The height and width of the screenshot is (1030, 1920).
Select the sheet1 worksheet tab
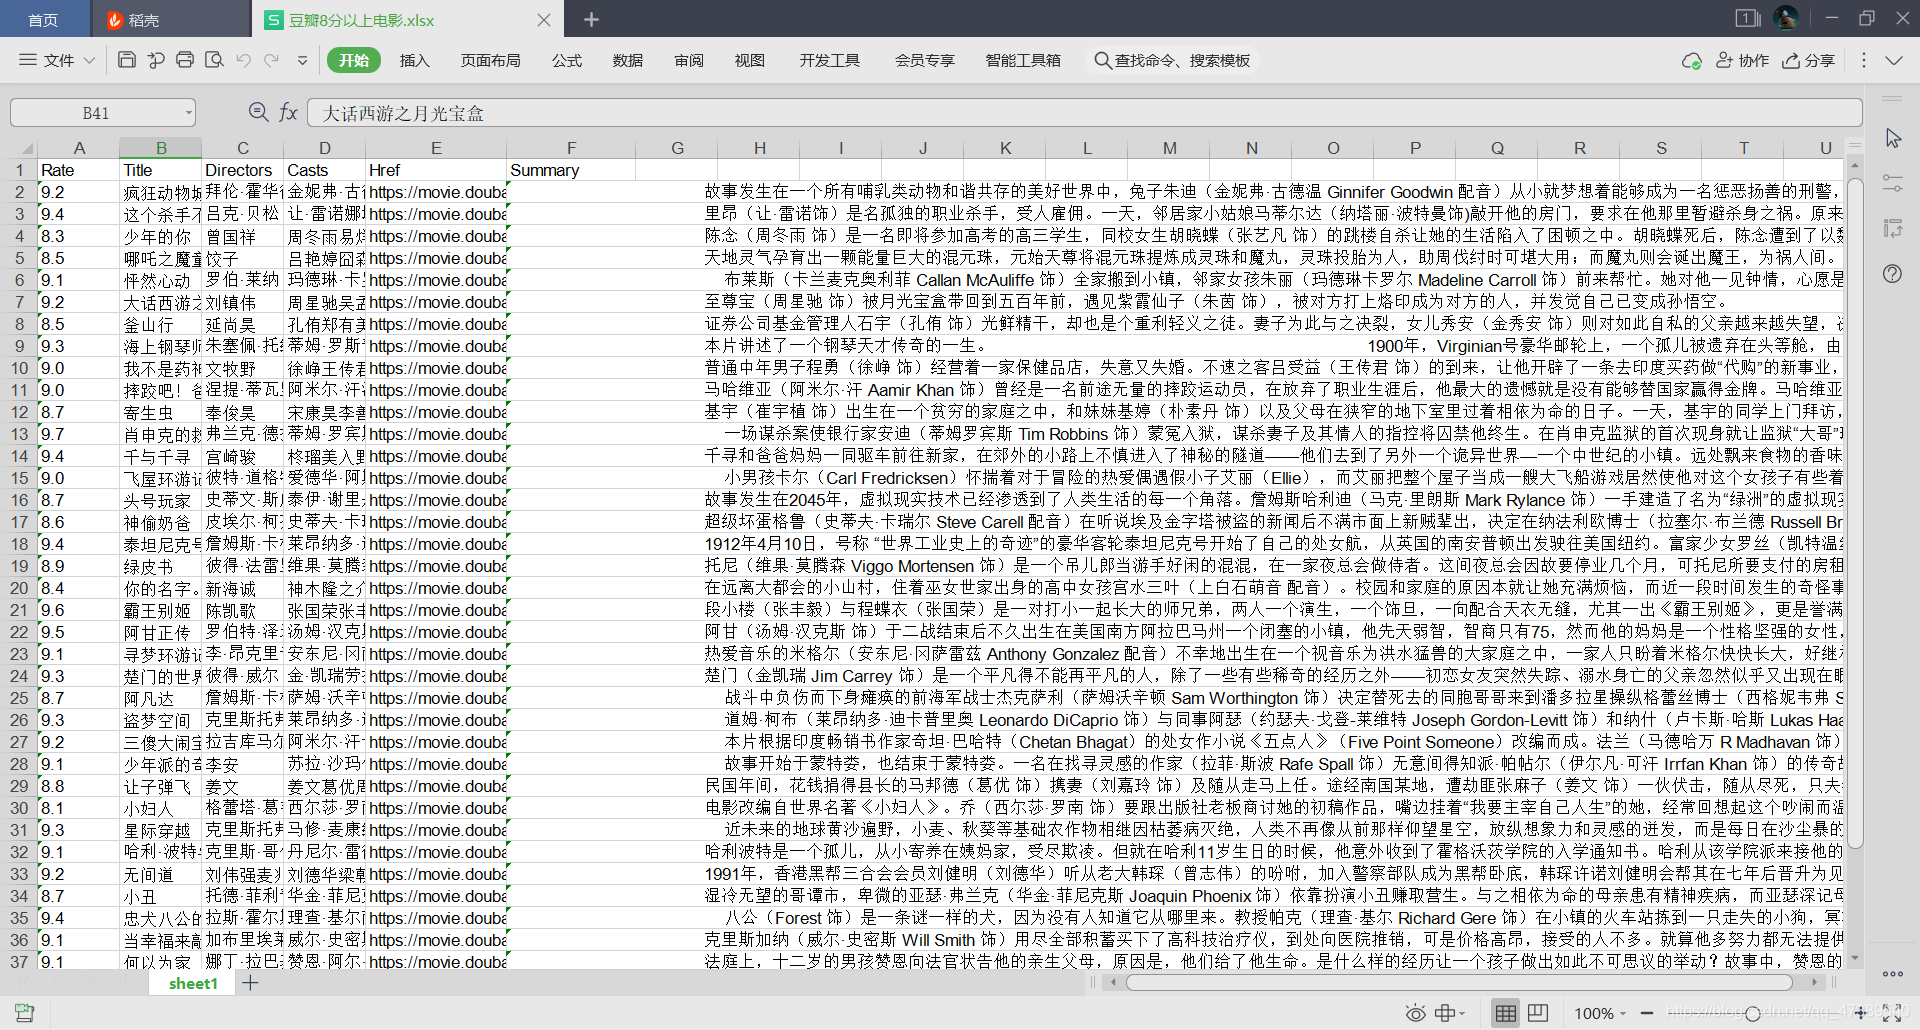193,983
